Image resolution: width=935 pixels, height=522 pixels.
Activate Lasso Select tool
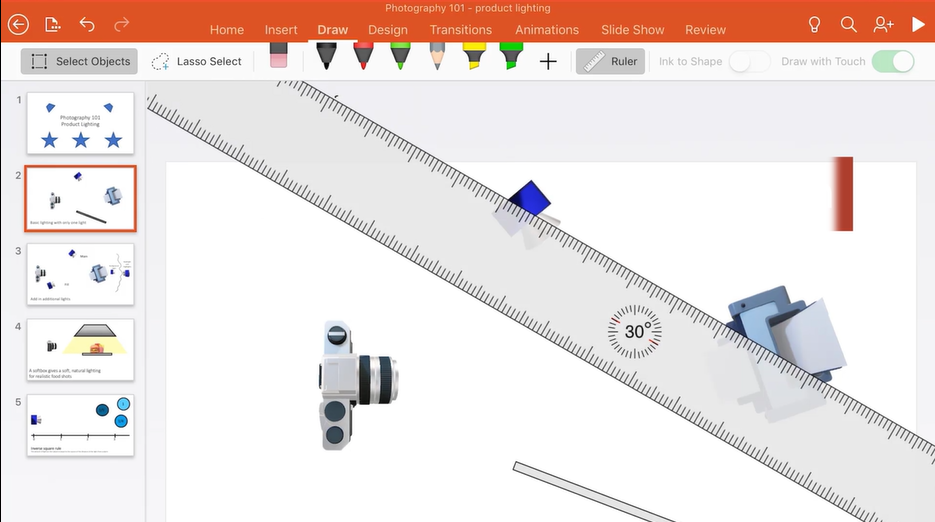click(196, 61)
